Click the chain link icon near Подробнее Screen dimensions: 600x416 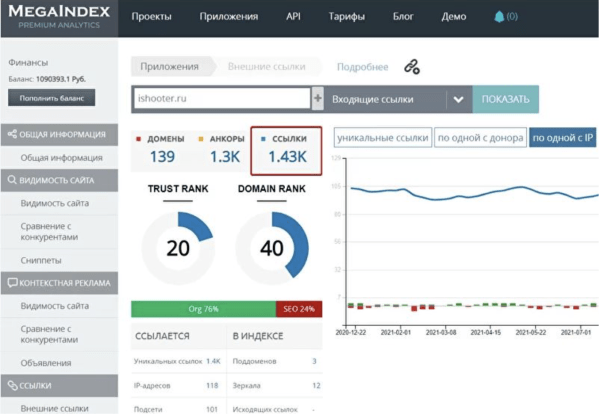click(412, 67)
